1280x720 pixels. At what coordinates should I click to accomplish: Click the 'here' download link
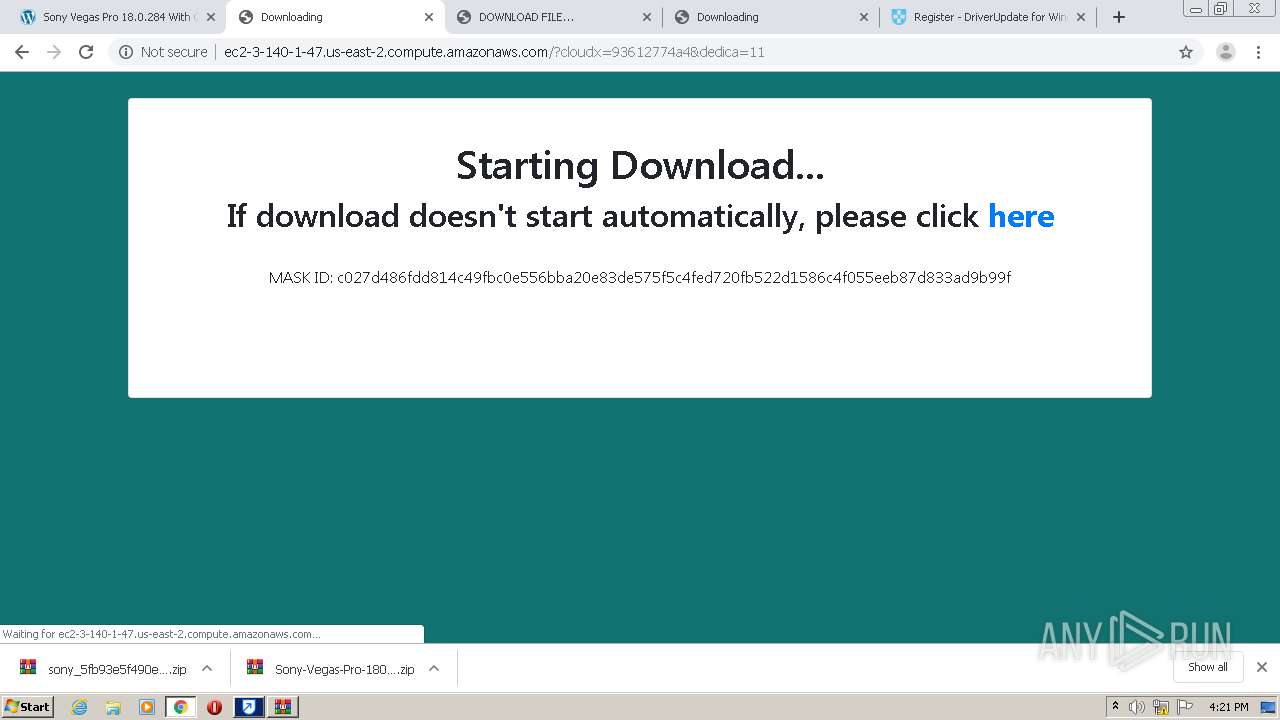1021,216
